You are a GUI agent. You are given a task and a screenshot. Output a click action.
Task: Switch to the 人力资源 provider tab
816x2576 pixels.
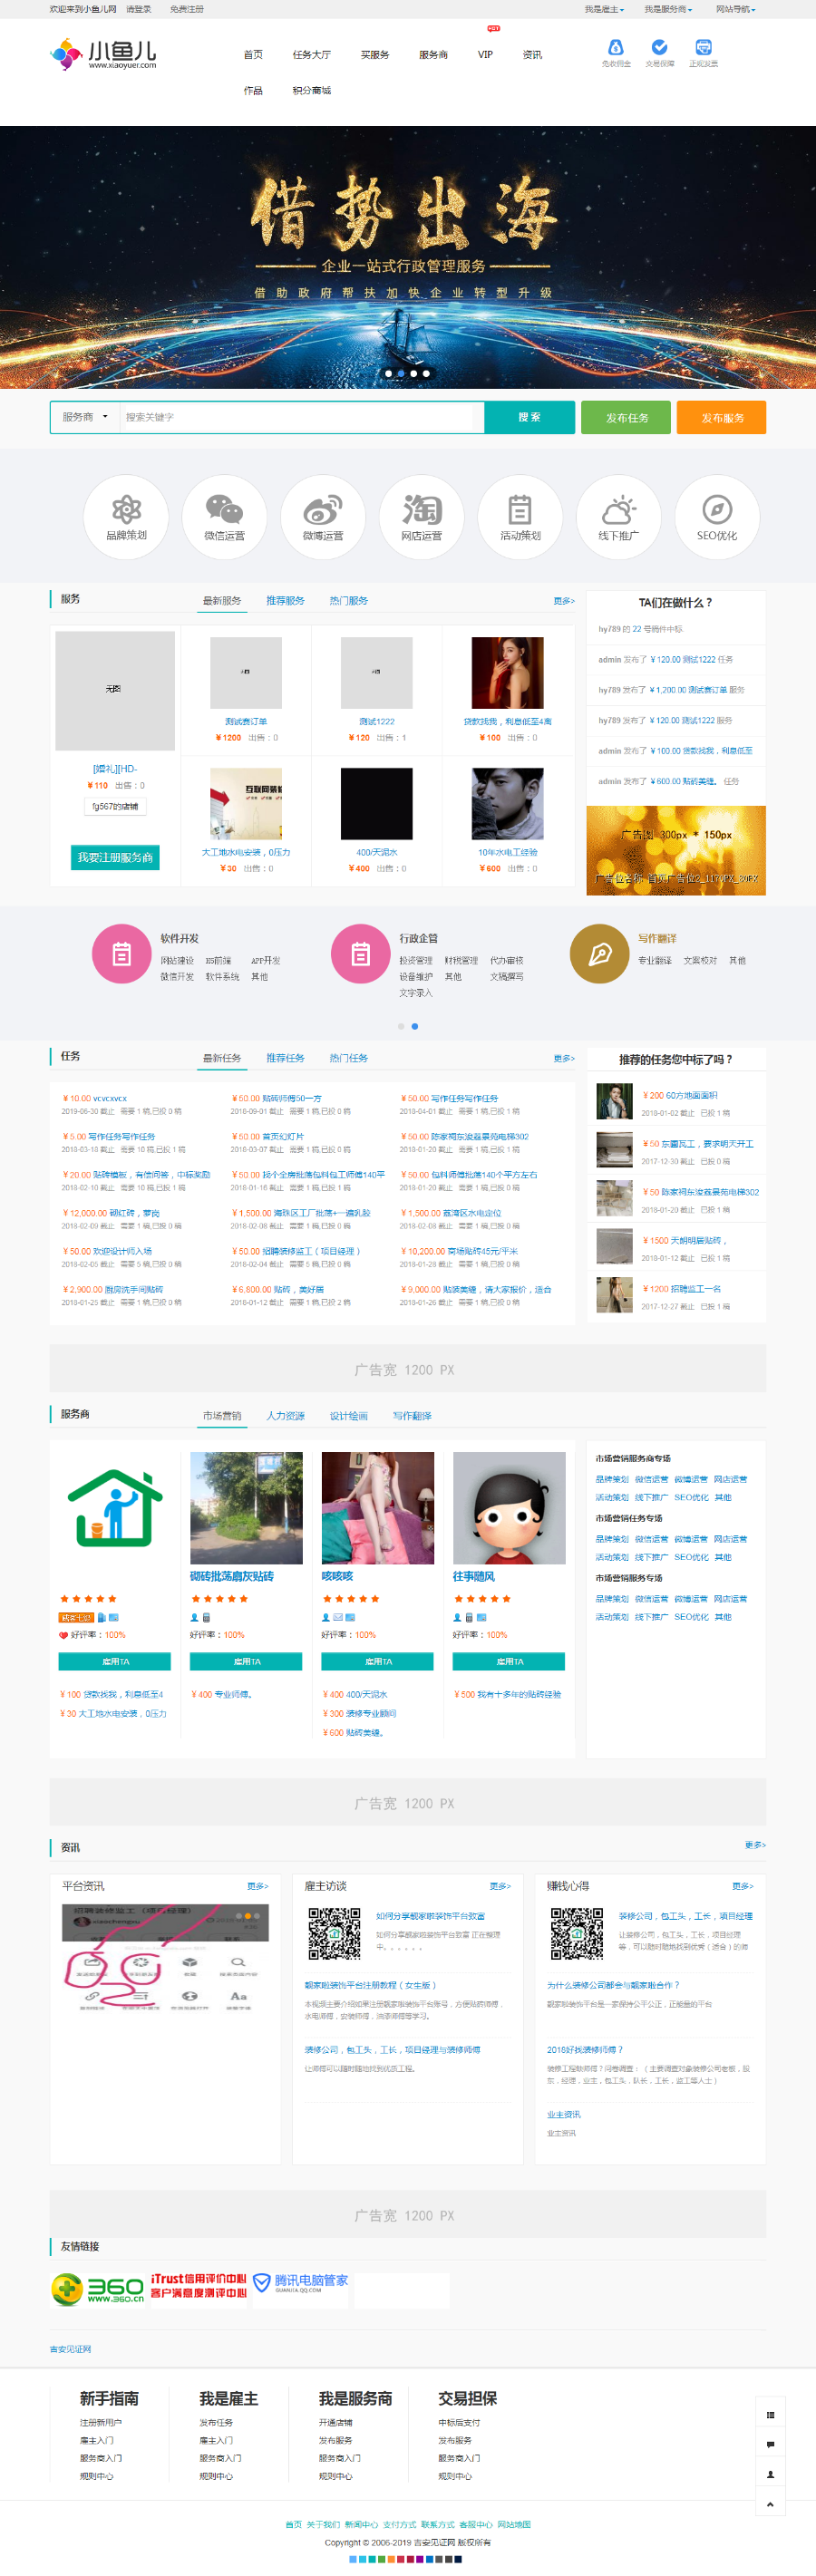pyautogui.click(x=285, y=1416)
